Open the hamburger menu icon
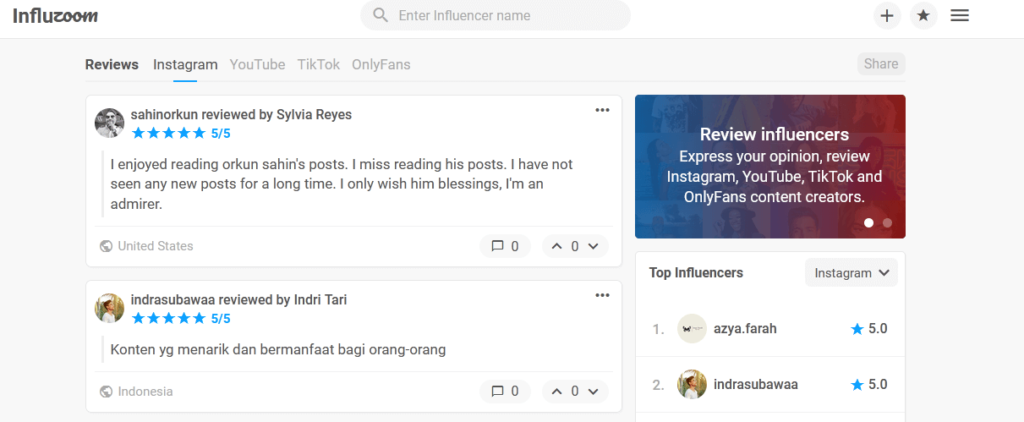This screenshot has width=1024, height=422. (959, 16)
